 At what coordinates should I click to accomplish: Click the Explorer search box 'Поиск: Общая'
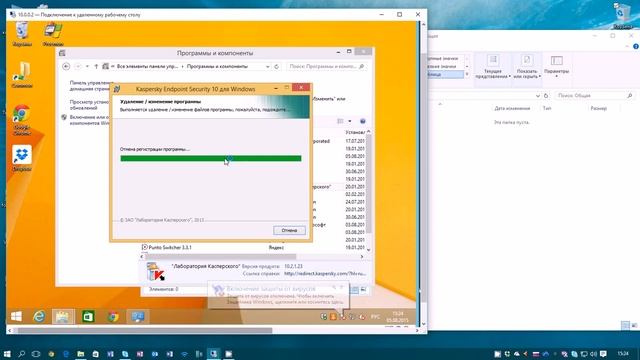(595, 95)
